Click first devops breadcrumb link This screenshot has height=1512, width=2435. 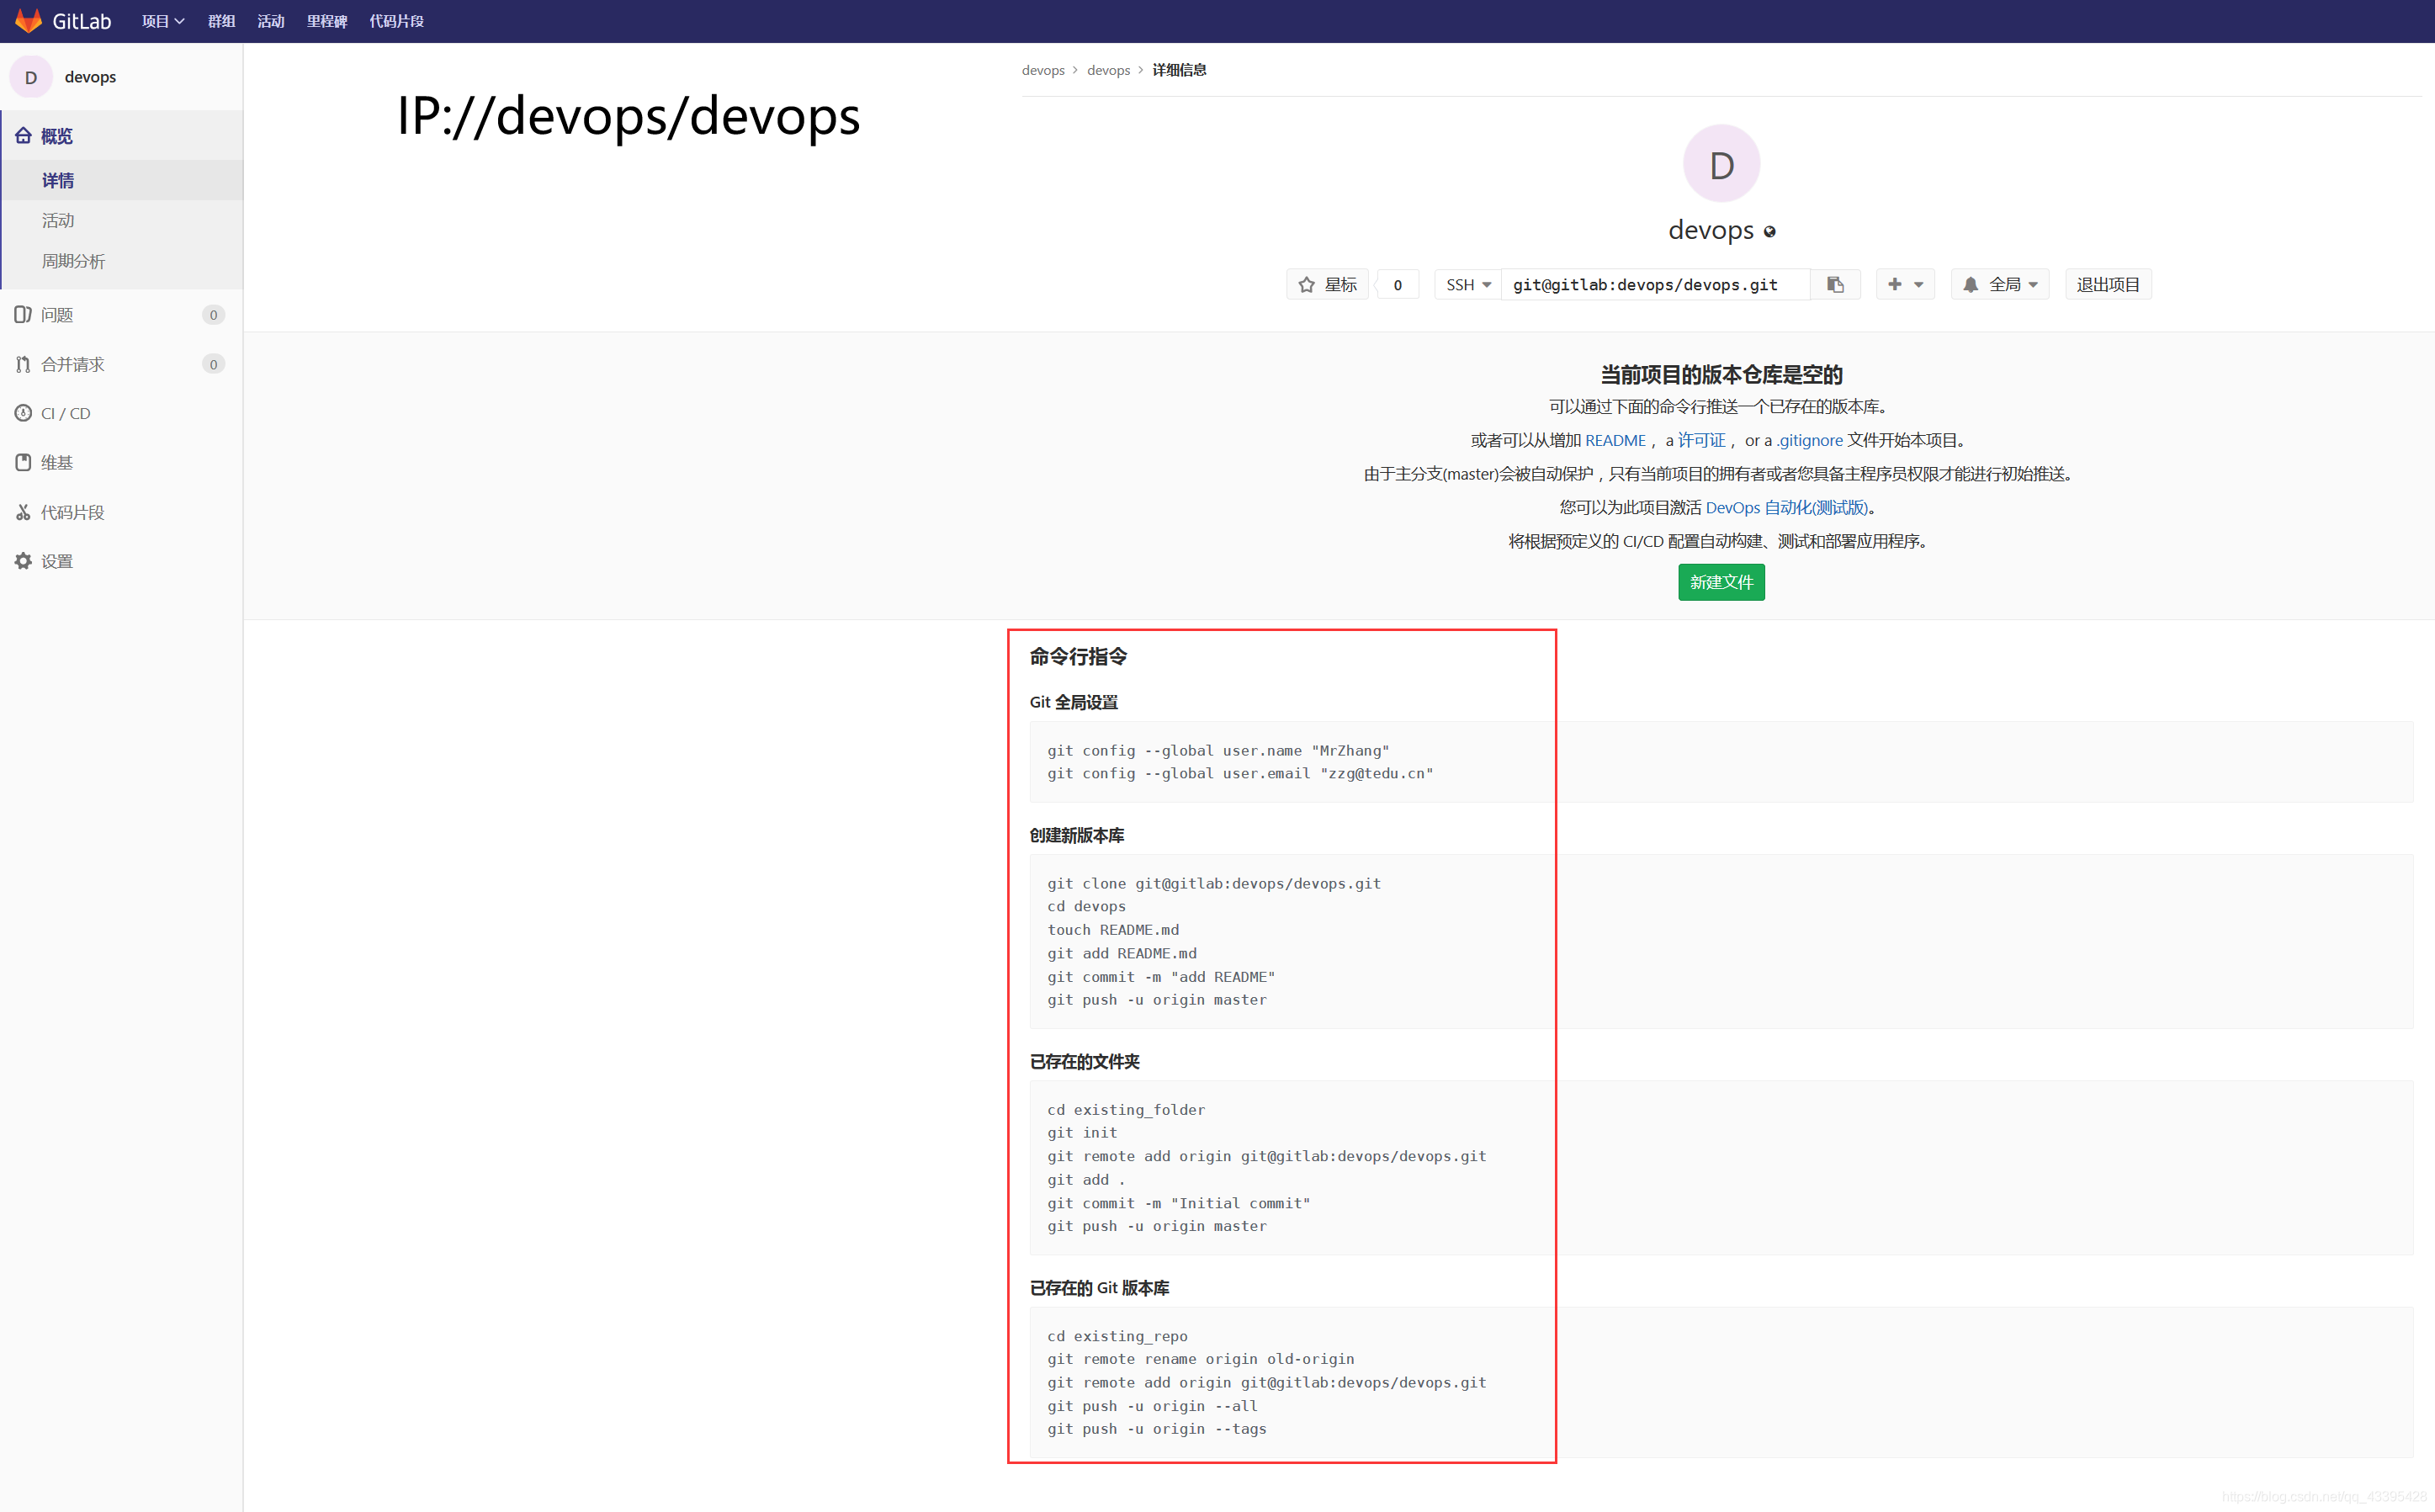(x=1043, y=70)
